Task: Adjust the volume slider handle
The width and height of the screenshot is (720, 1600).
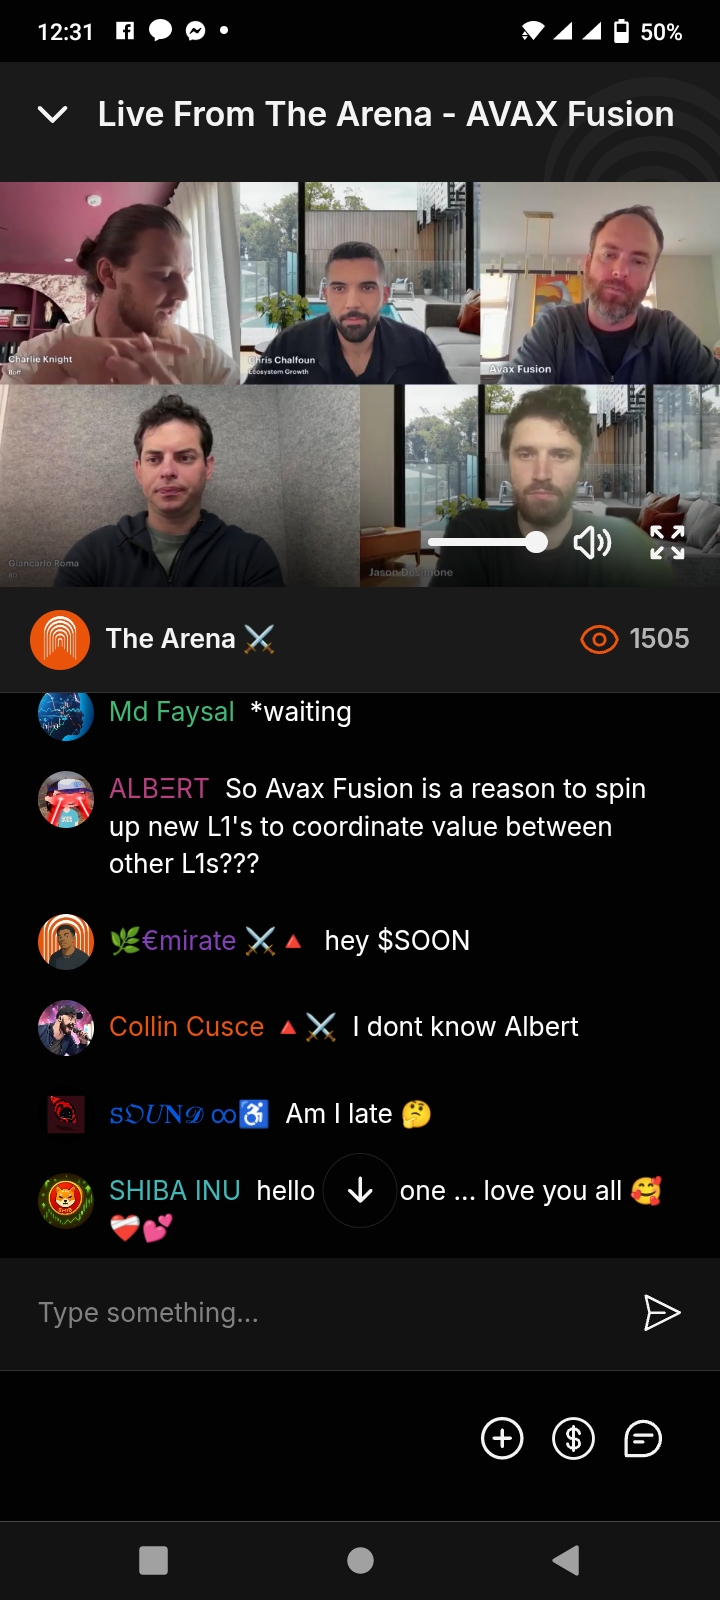Action: click(x=536, y=542)
